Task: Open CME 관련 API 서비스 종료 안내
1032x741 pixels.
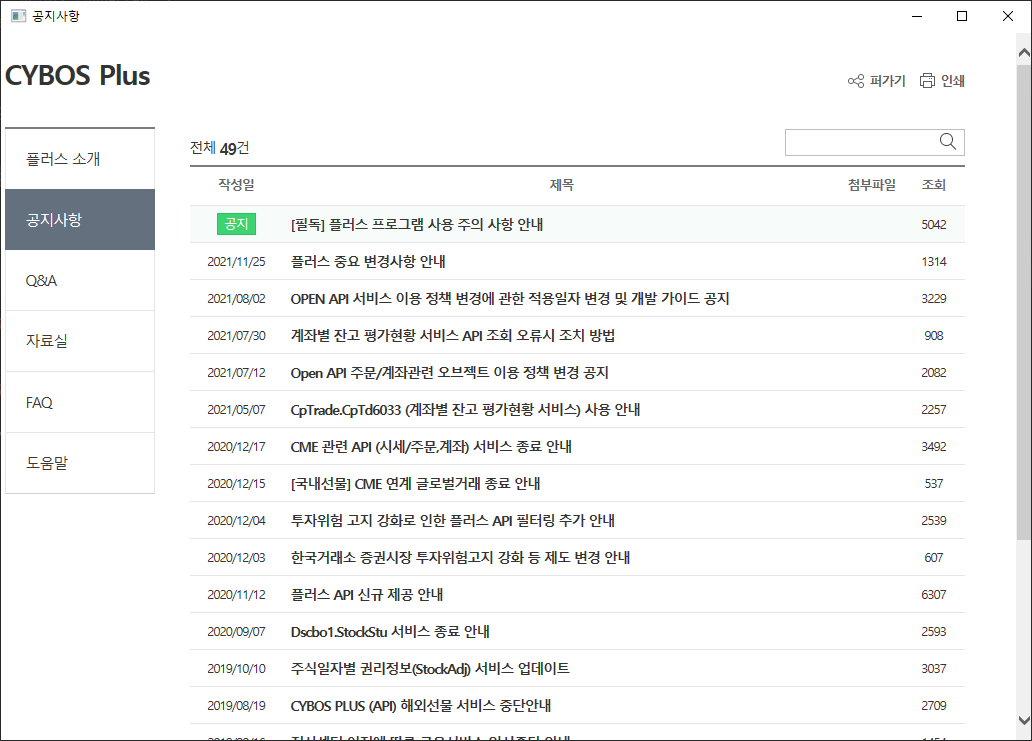Action: tap(431, 447)
